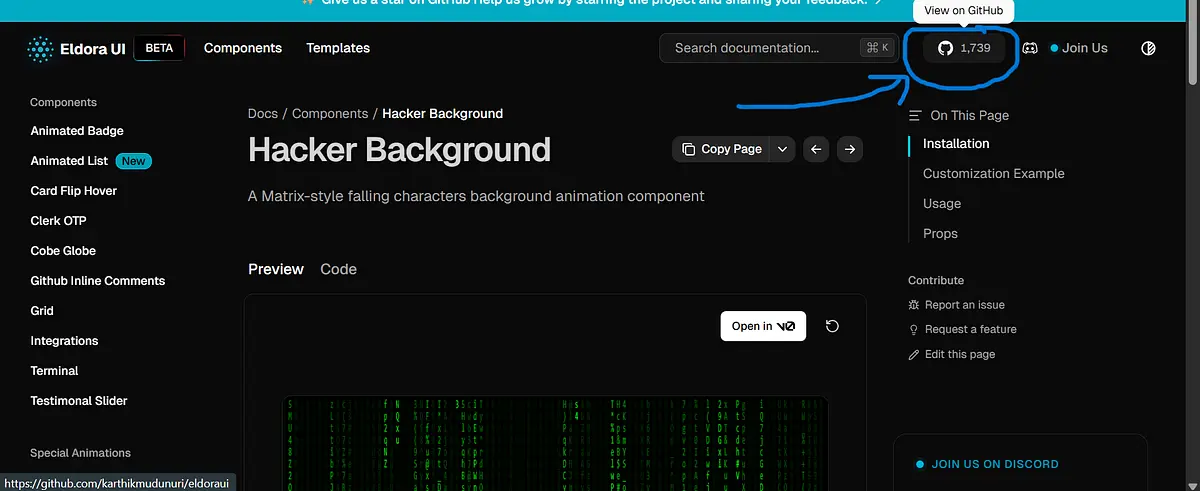Open the Components nav menu
This screenshot has width=1200, height=491.
click(243, 48)
